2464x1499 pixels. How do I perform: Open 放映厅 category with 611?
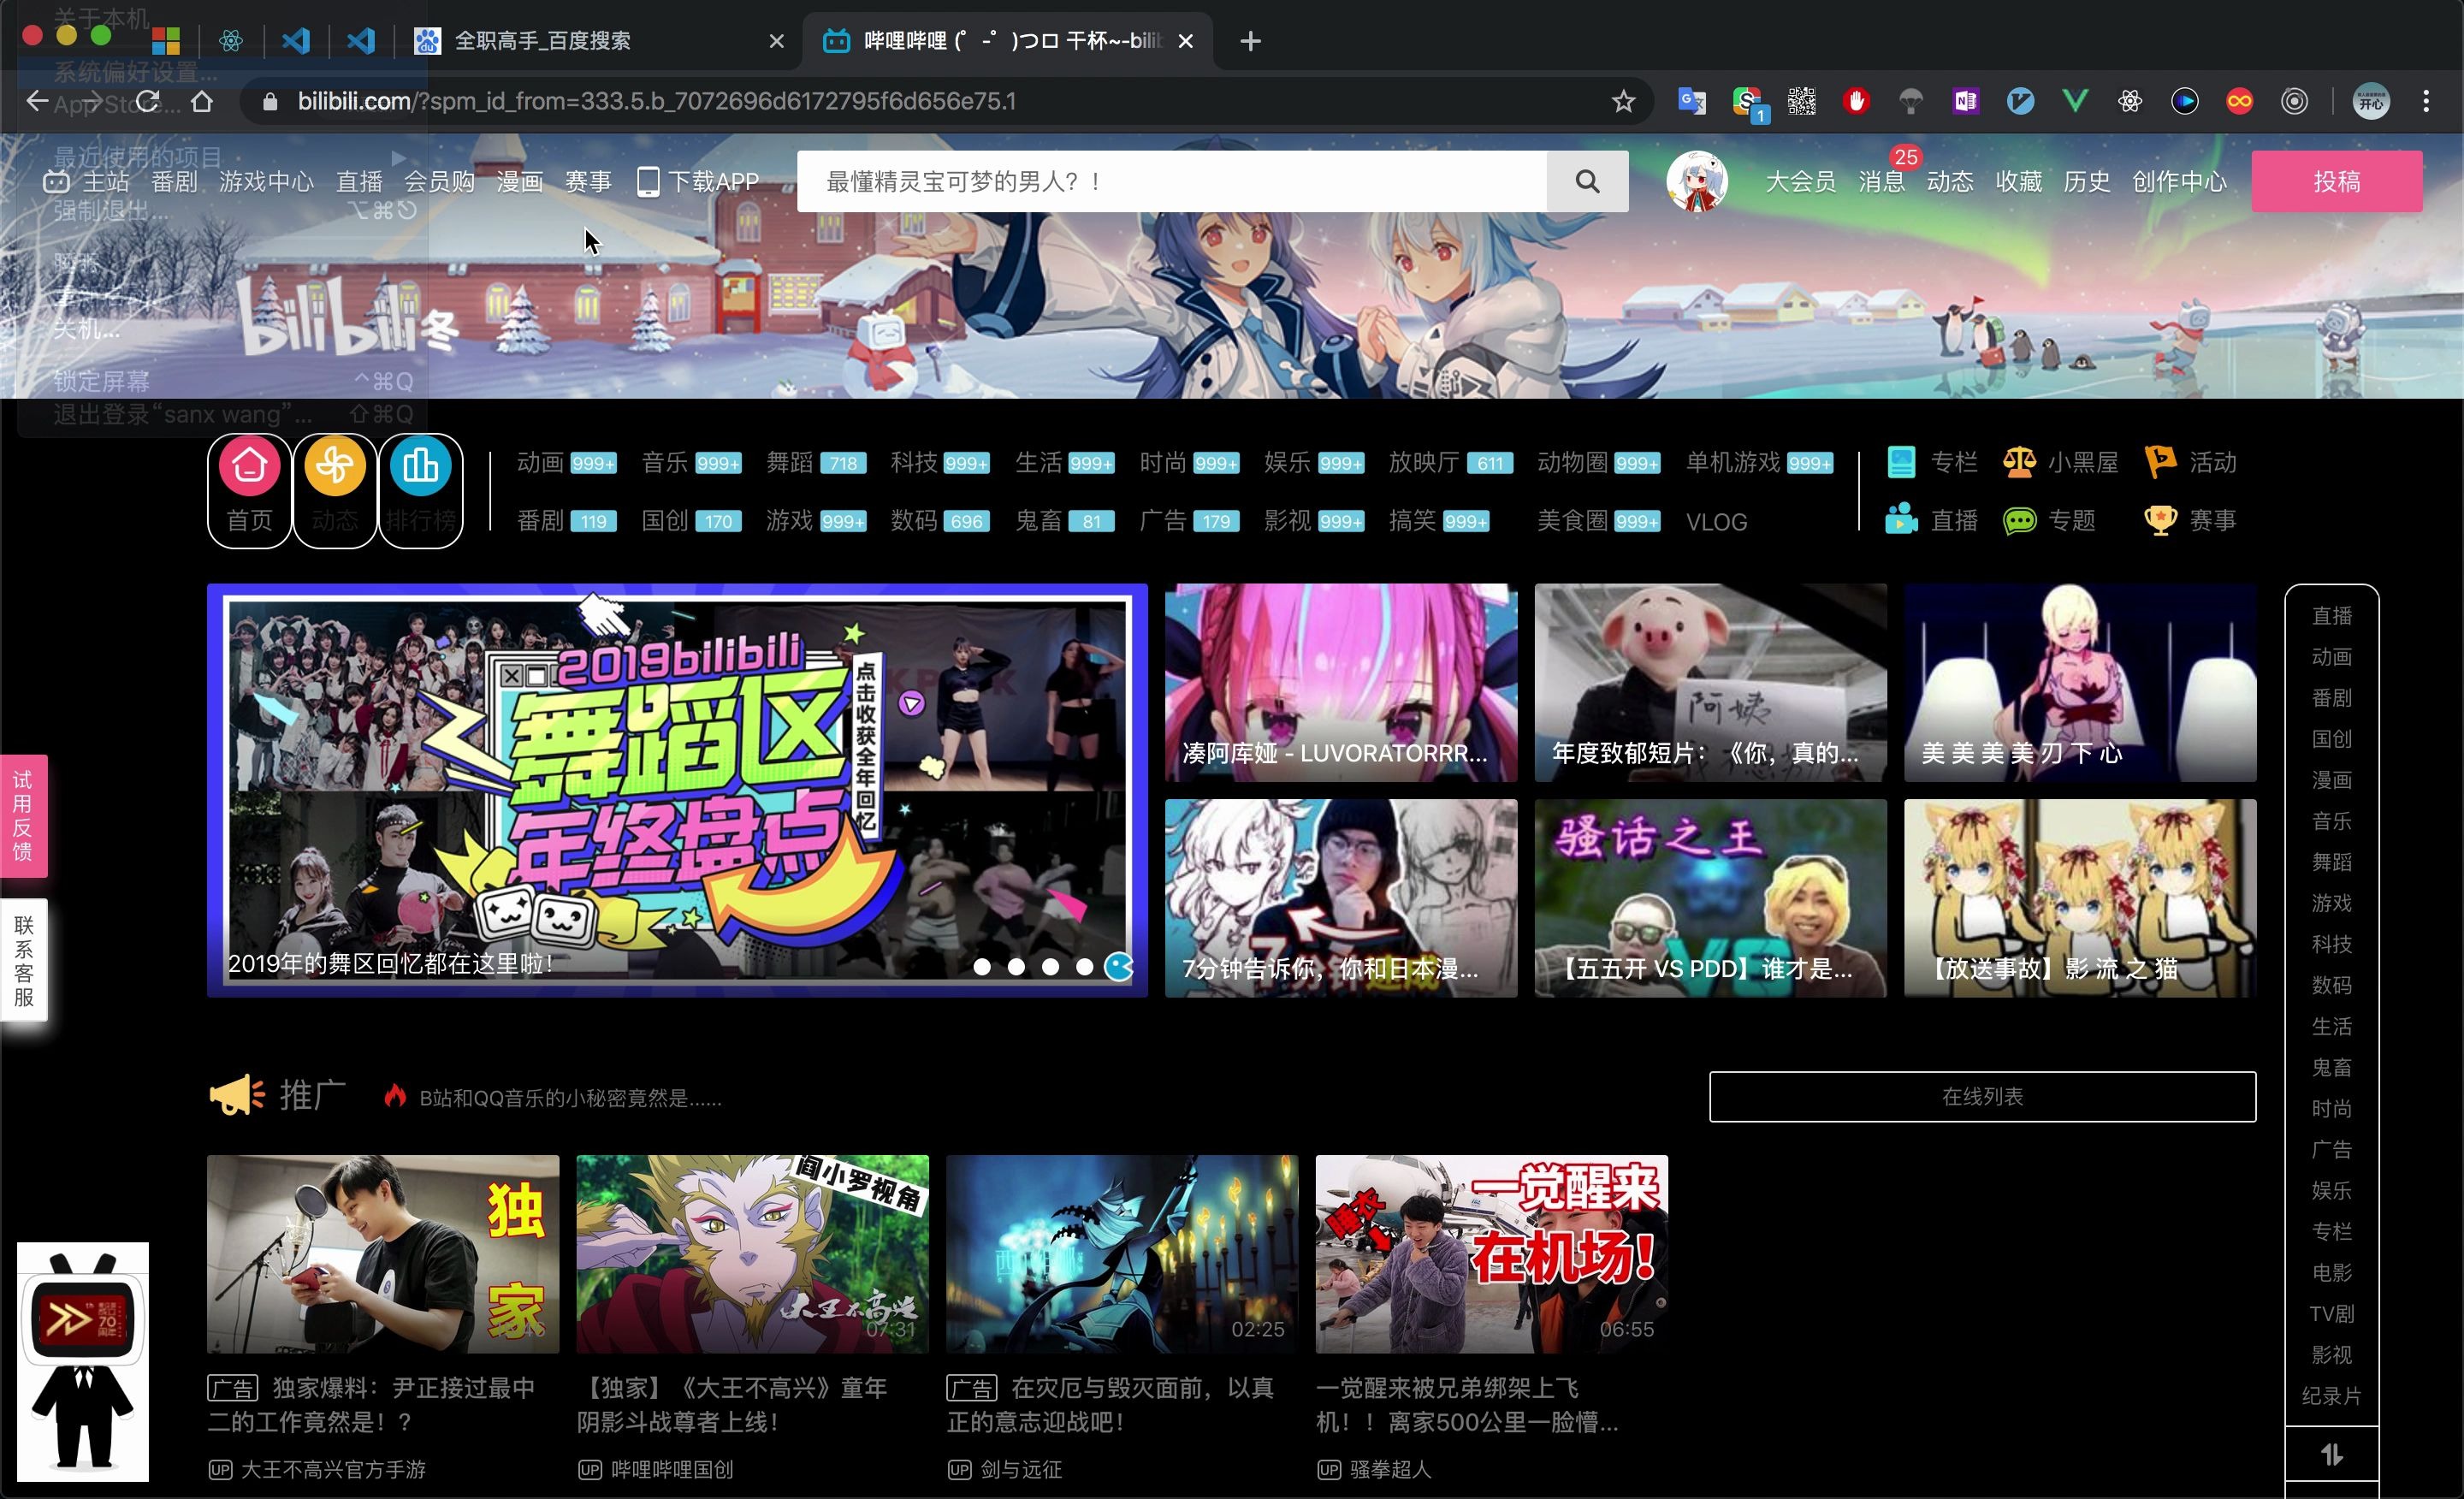(1451, 462)
